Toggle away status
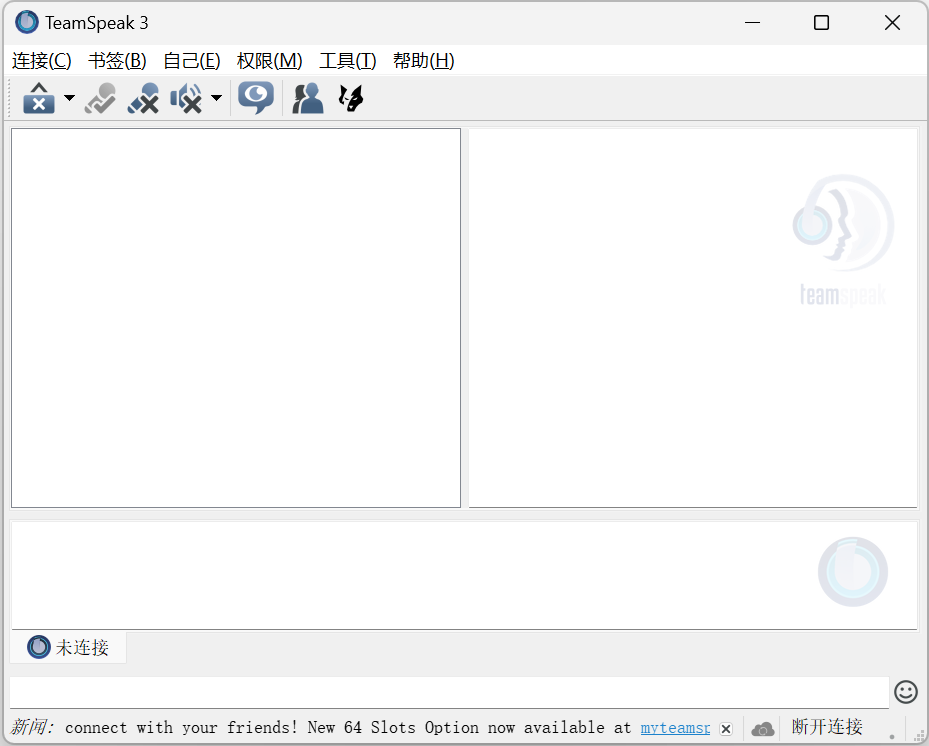 [100, 98]
